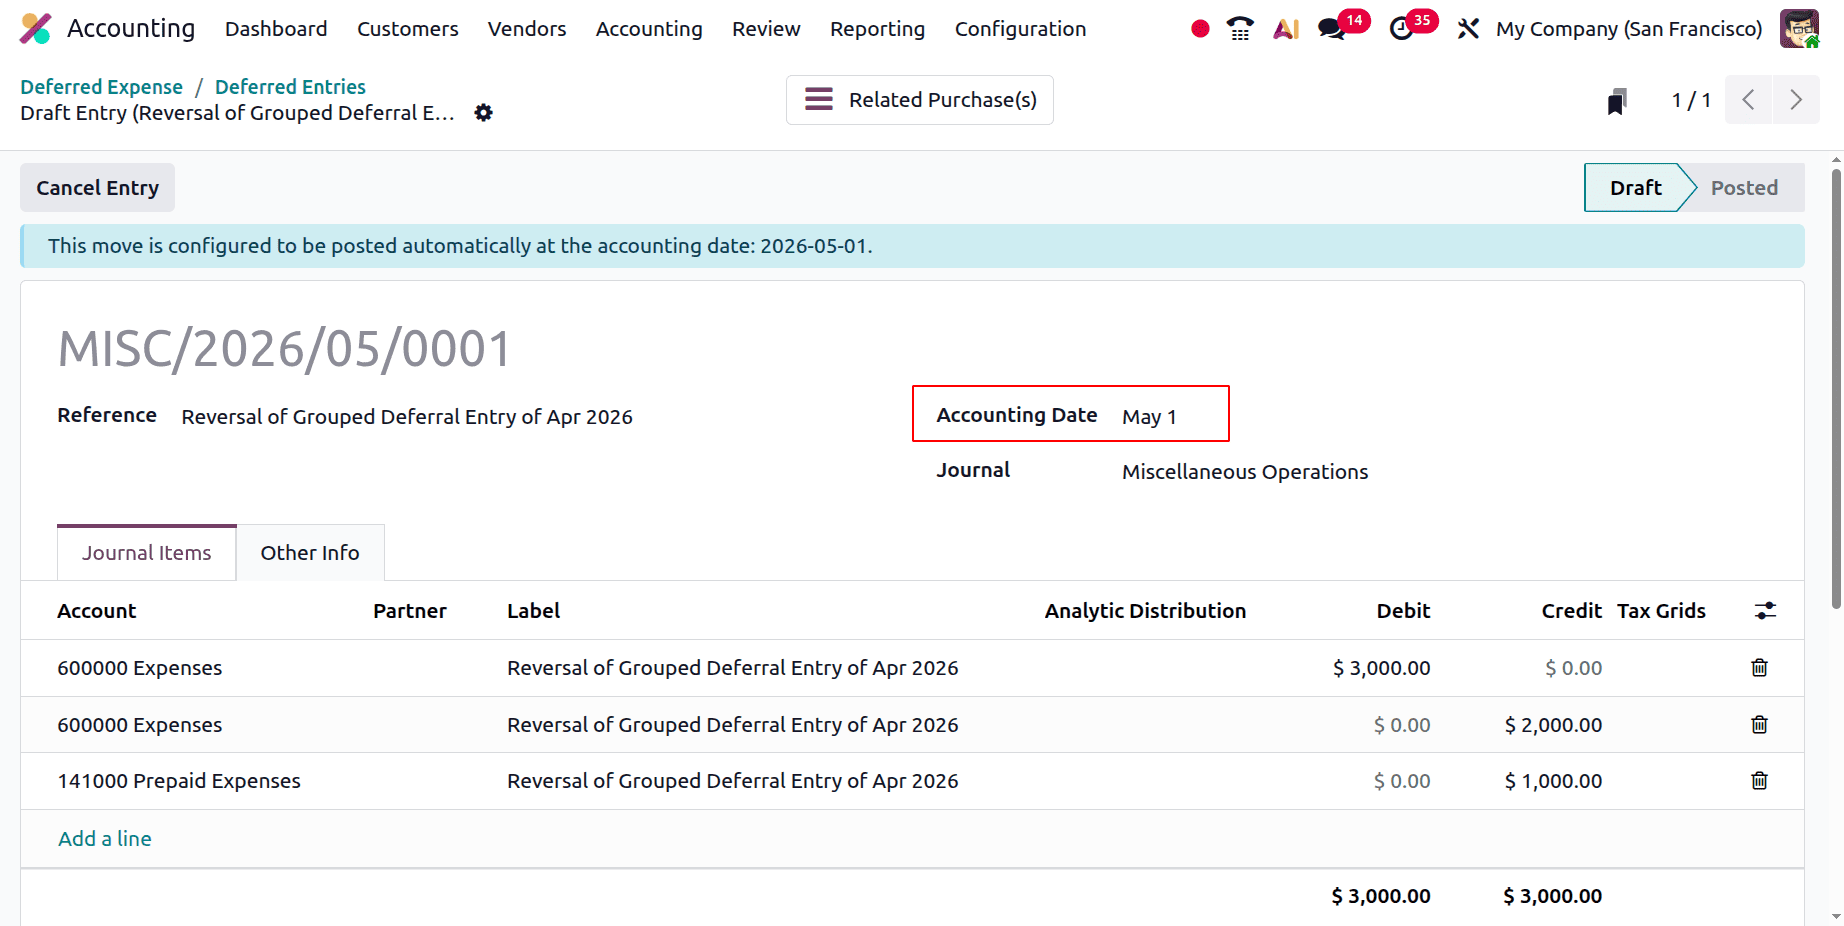This screenshot has height=926, width=1844.
Task: Click the Label column header
Action: click(533, 611)
